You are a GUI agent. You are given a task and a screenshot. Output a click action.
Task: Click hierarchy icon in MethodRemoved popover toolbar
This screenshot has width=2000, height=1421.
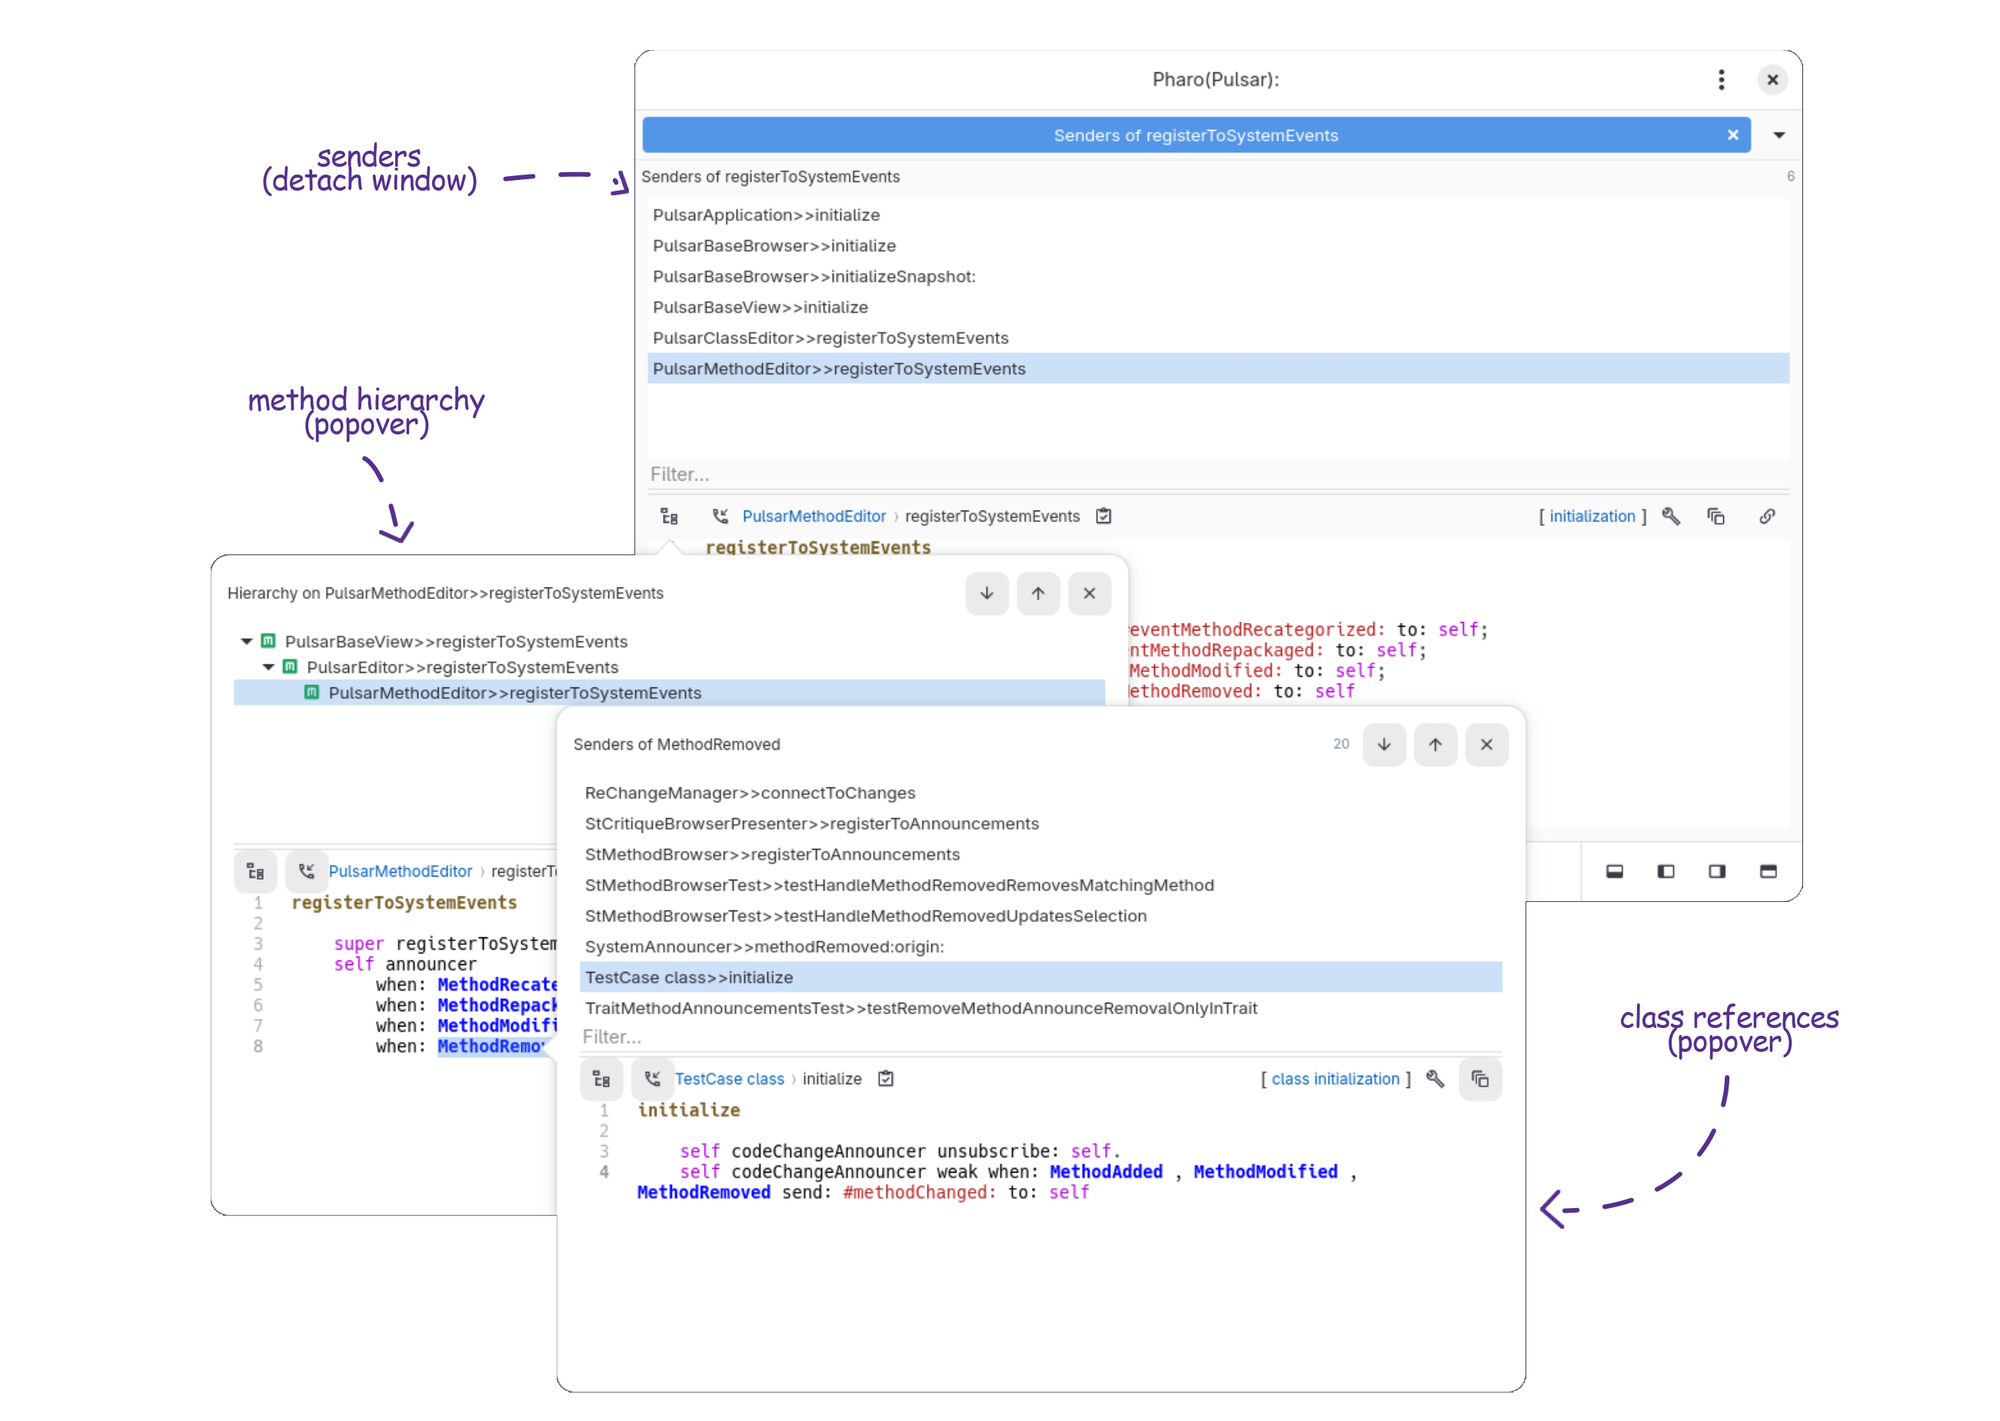[601, 1079]
